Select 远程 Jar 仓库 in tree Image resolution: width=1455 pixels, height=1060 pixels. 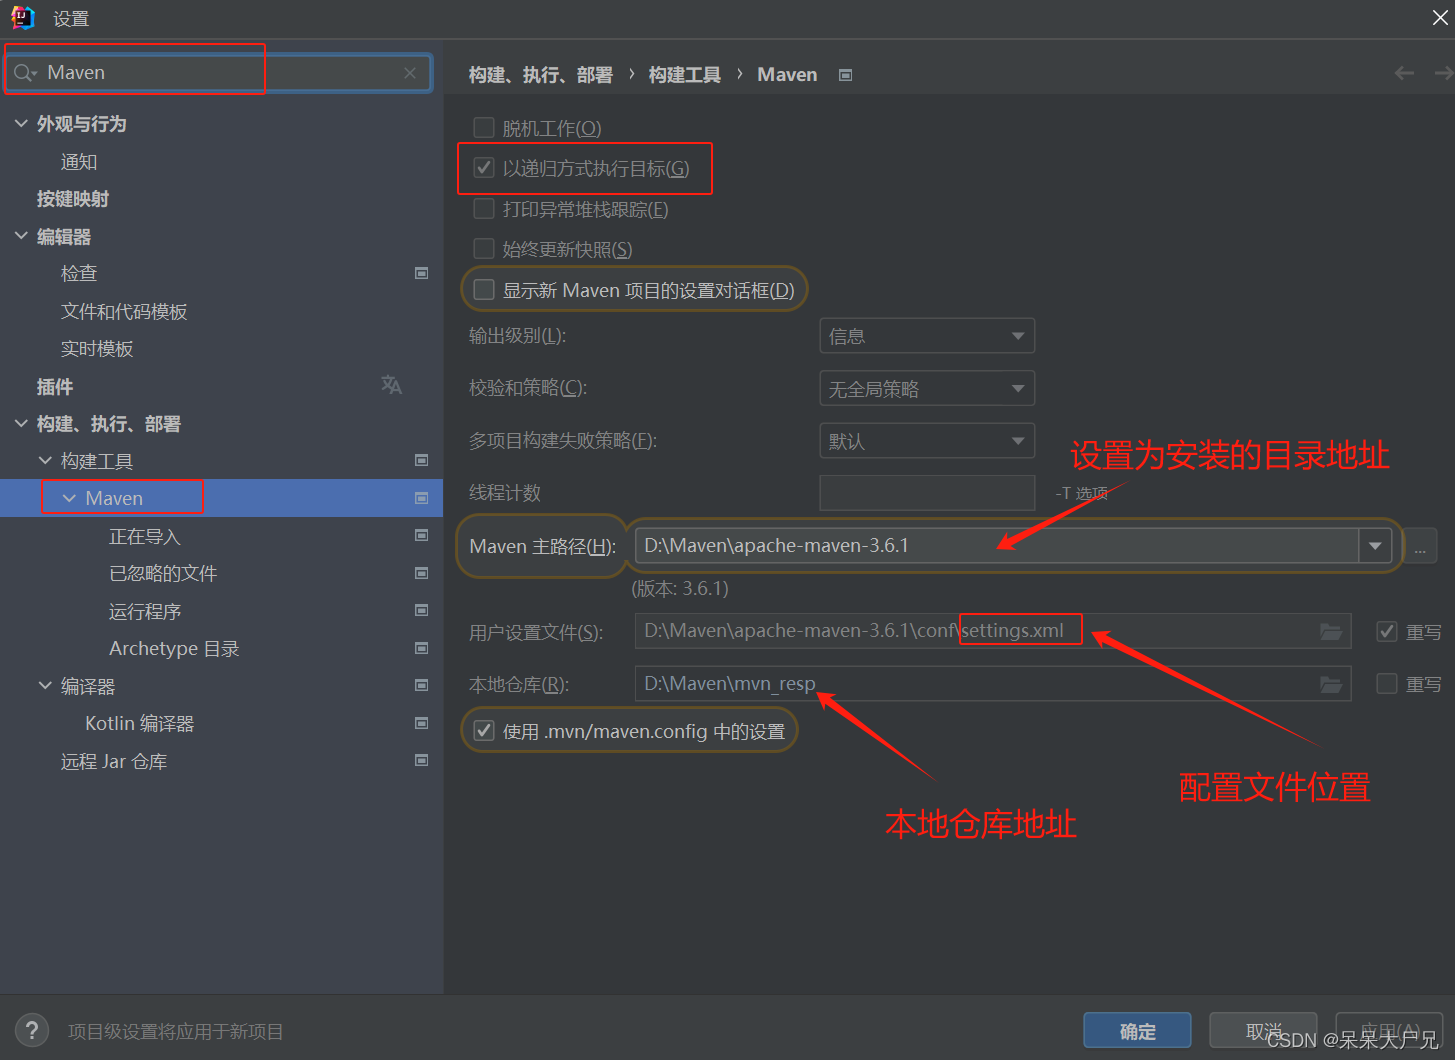click(114, 761)
